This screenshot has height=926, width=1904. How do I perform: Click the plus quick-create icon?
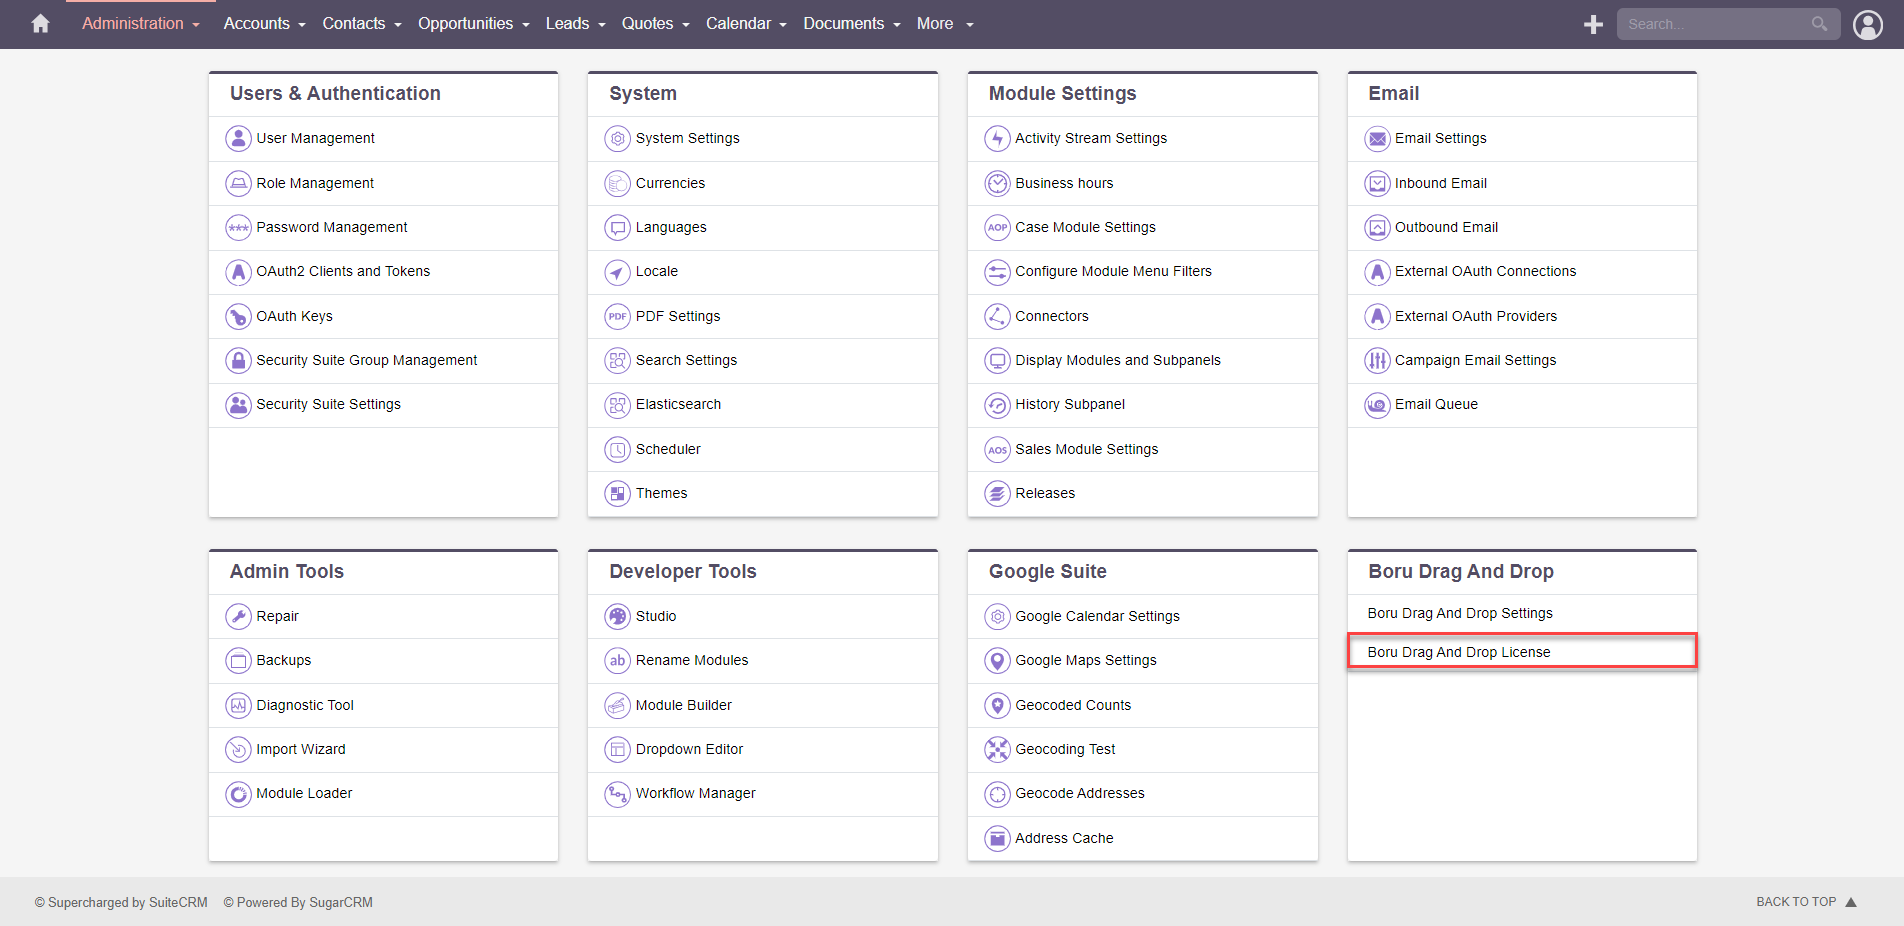(x=1594, y=24)
